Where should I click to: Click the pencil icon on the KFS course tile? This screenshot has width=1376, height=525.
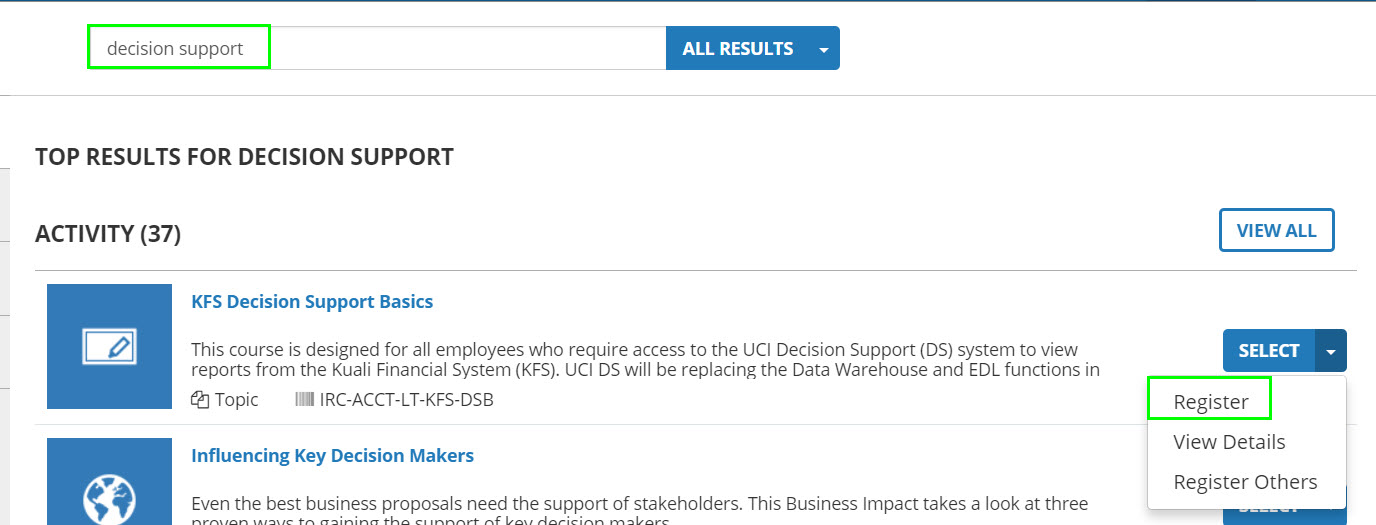click(109, 347)
